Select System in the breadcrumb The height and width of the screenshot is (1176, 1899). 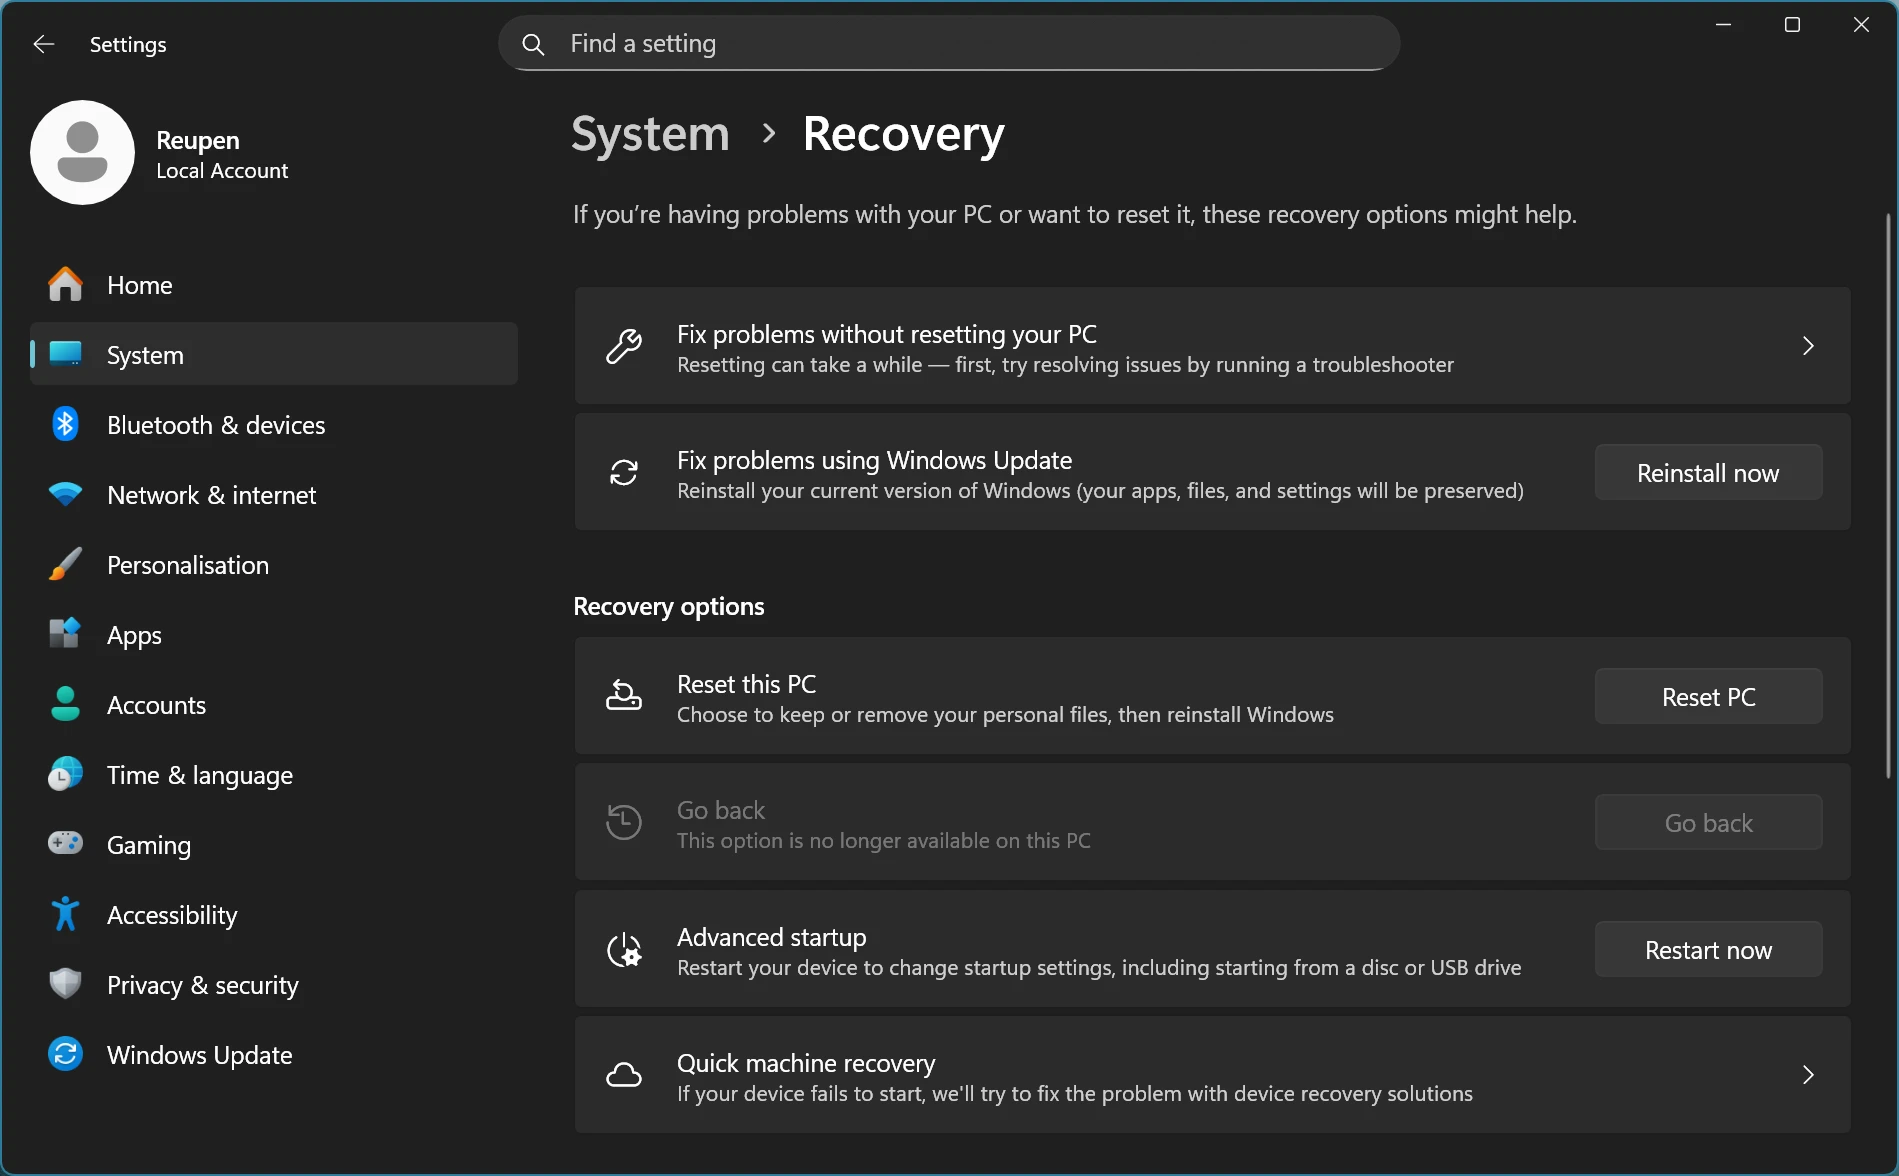(x=649, y=133)
